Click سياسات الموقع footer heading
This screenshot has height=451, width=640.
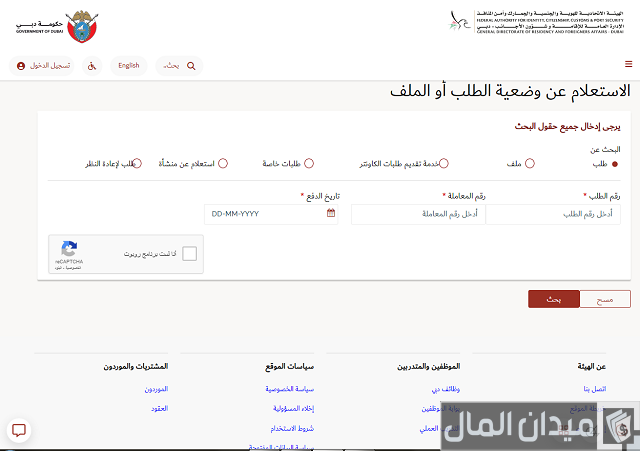coord(289,367)
